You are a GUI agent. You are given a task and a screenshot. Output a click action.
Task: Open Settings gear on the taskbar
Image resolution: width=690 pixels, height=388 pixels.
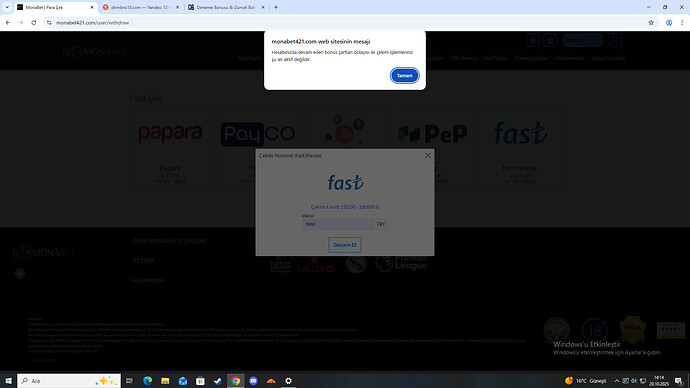click(288, 381)
